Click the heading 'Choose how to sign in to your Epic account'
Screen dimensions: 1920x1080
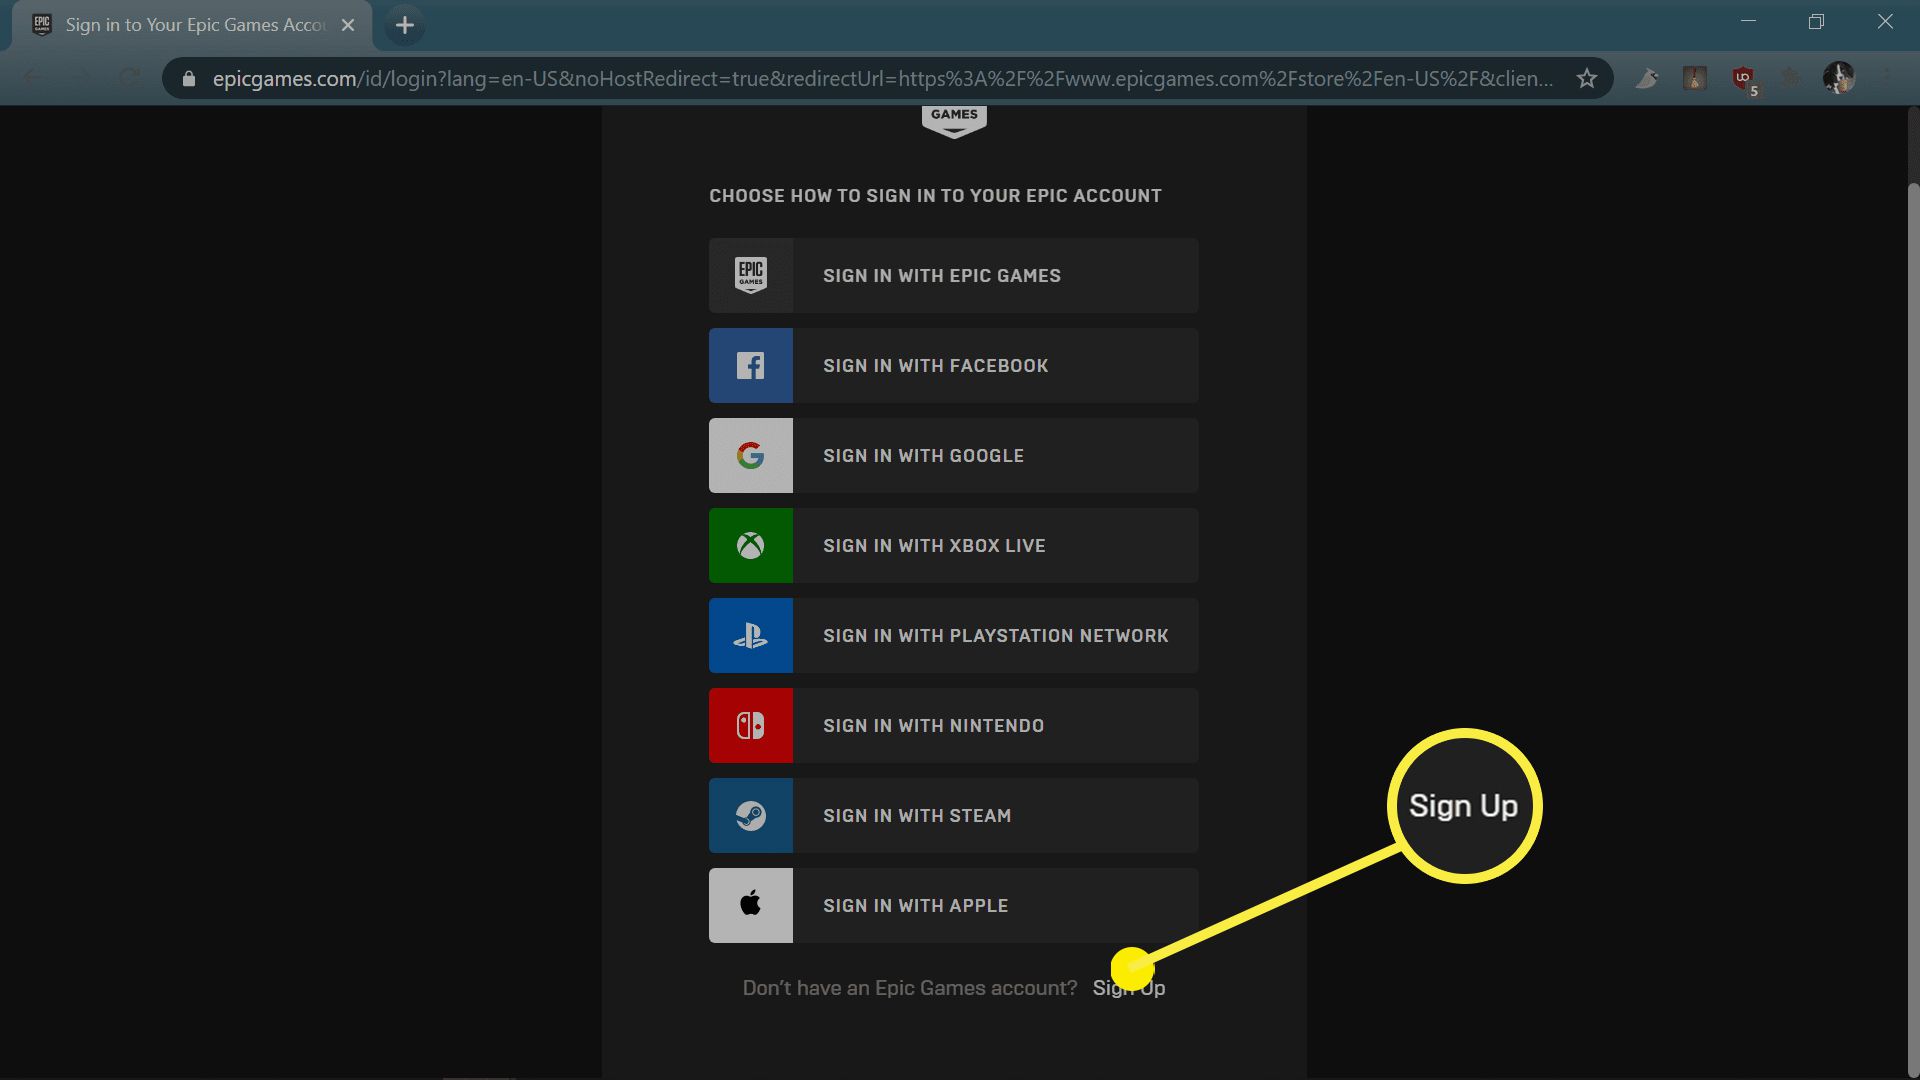pos(935,196)
